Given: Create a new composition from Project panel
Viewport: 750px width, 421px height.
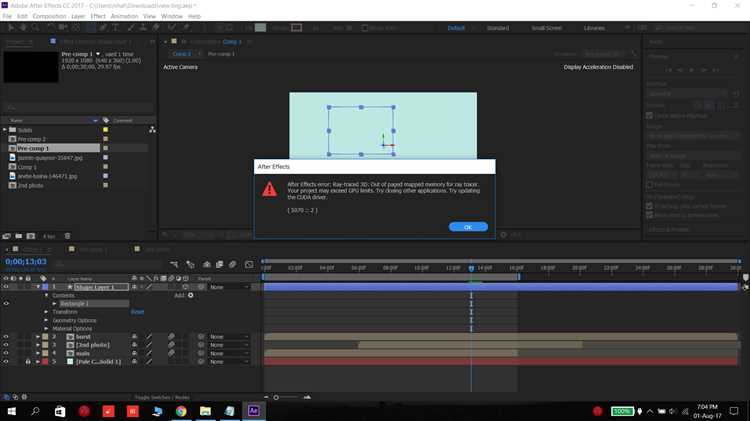Looking at the screenshot, I should 31,236.
